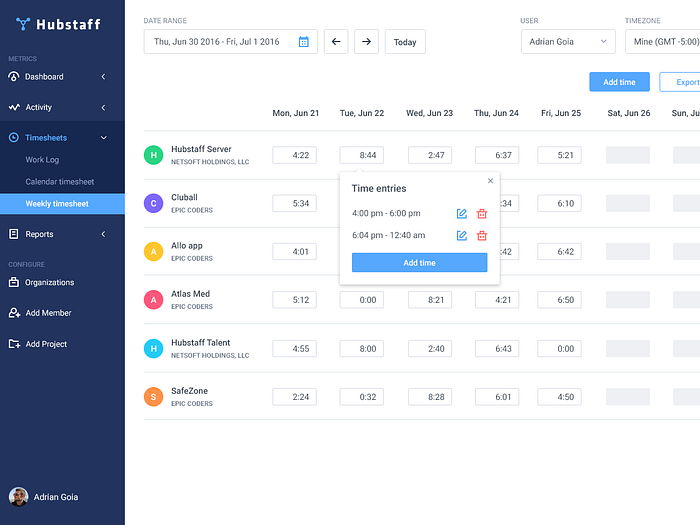This screenshot has width=700, height=525.
Task: Select Hubstaff Server Wednesday 2:47 cell
Action: pos(429,155)
